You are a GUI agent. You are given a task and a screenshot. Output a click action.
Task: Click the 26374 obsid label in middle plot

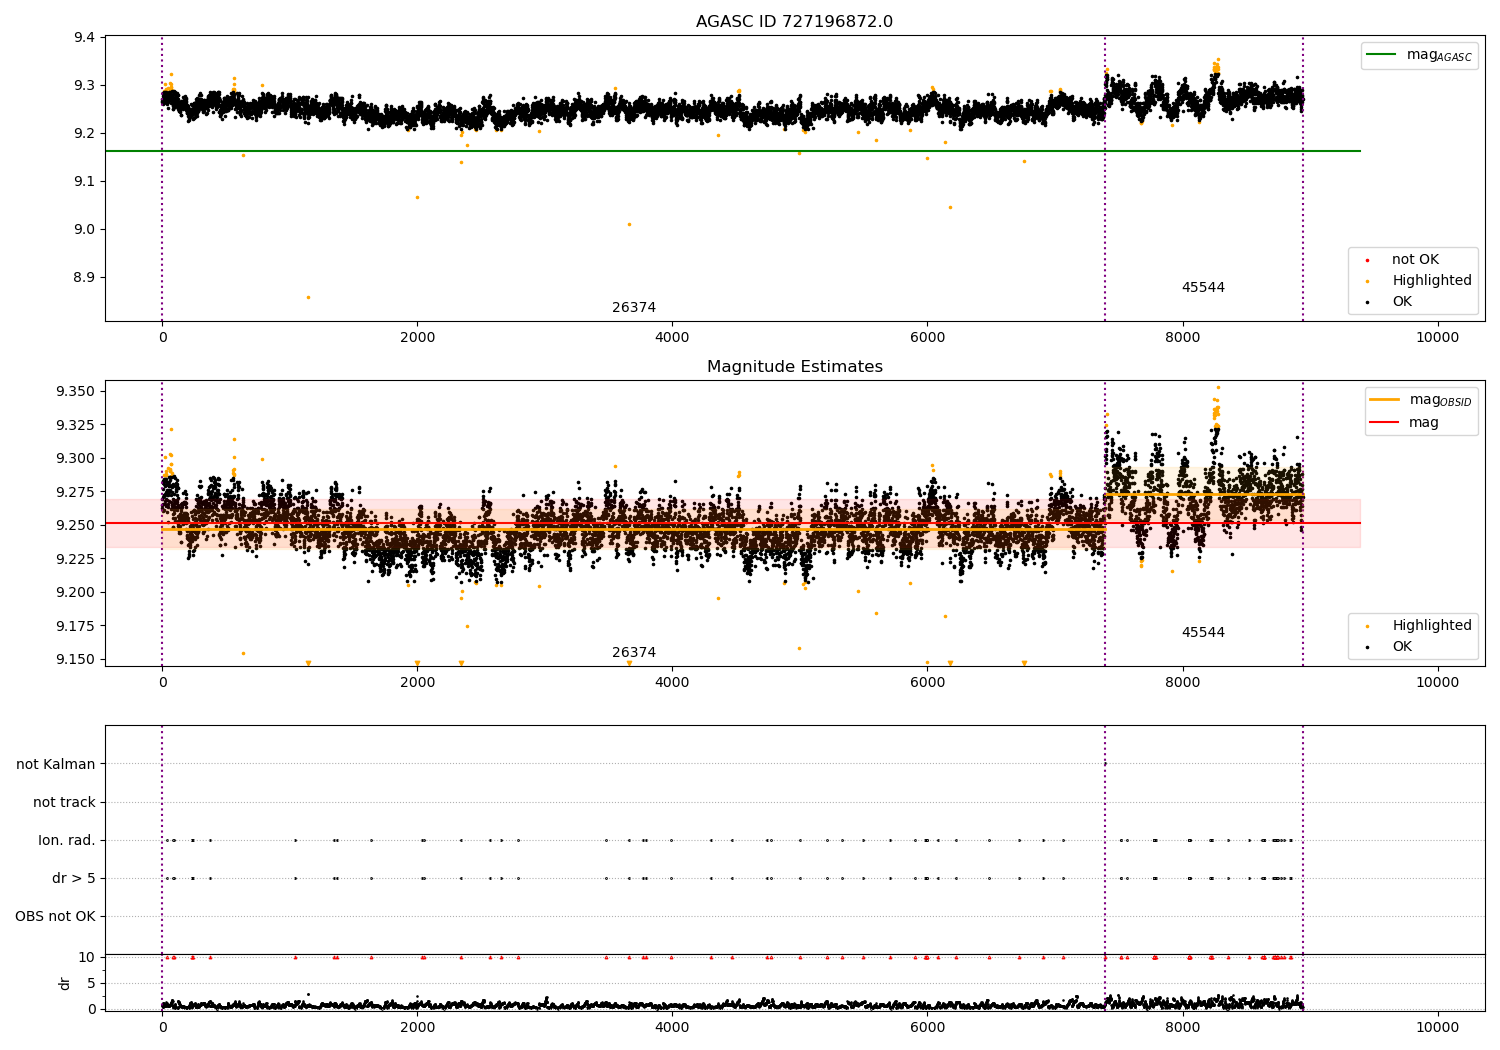click(634, 653)
